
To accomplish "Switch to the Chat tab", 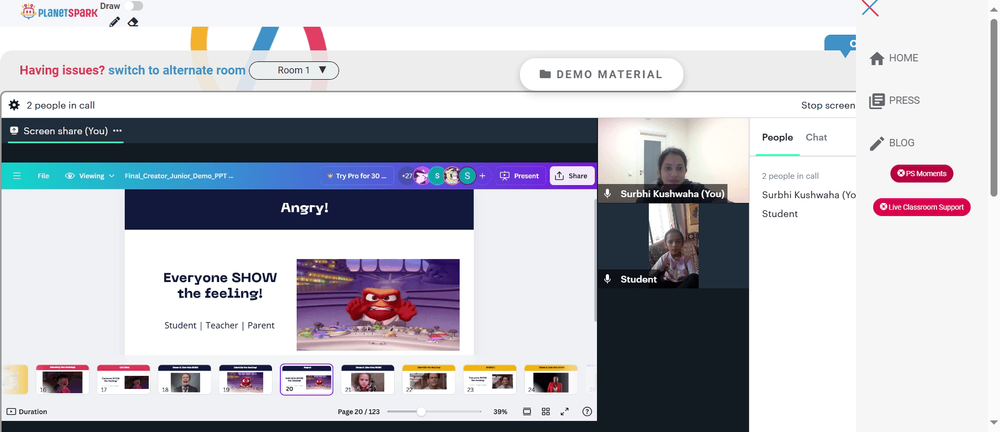I will [816, 137].
